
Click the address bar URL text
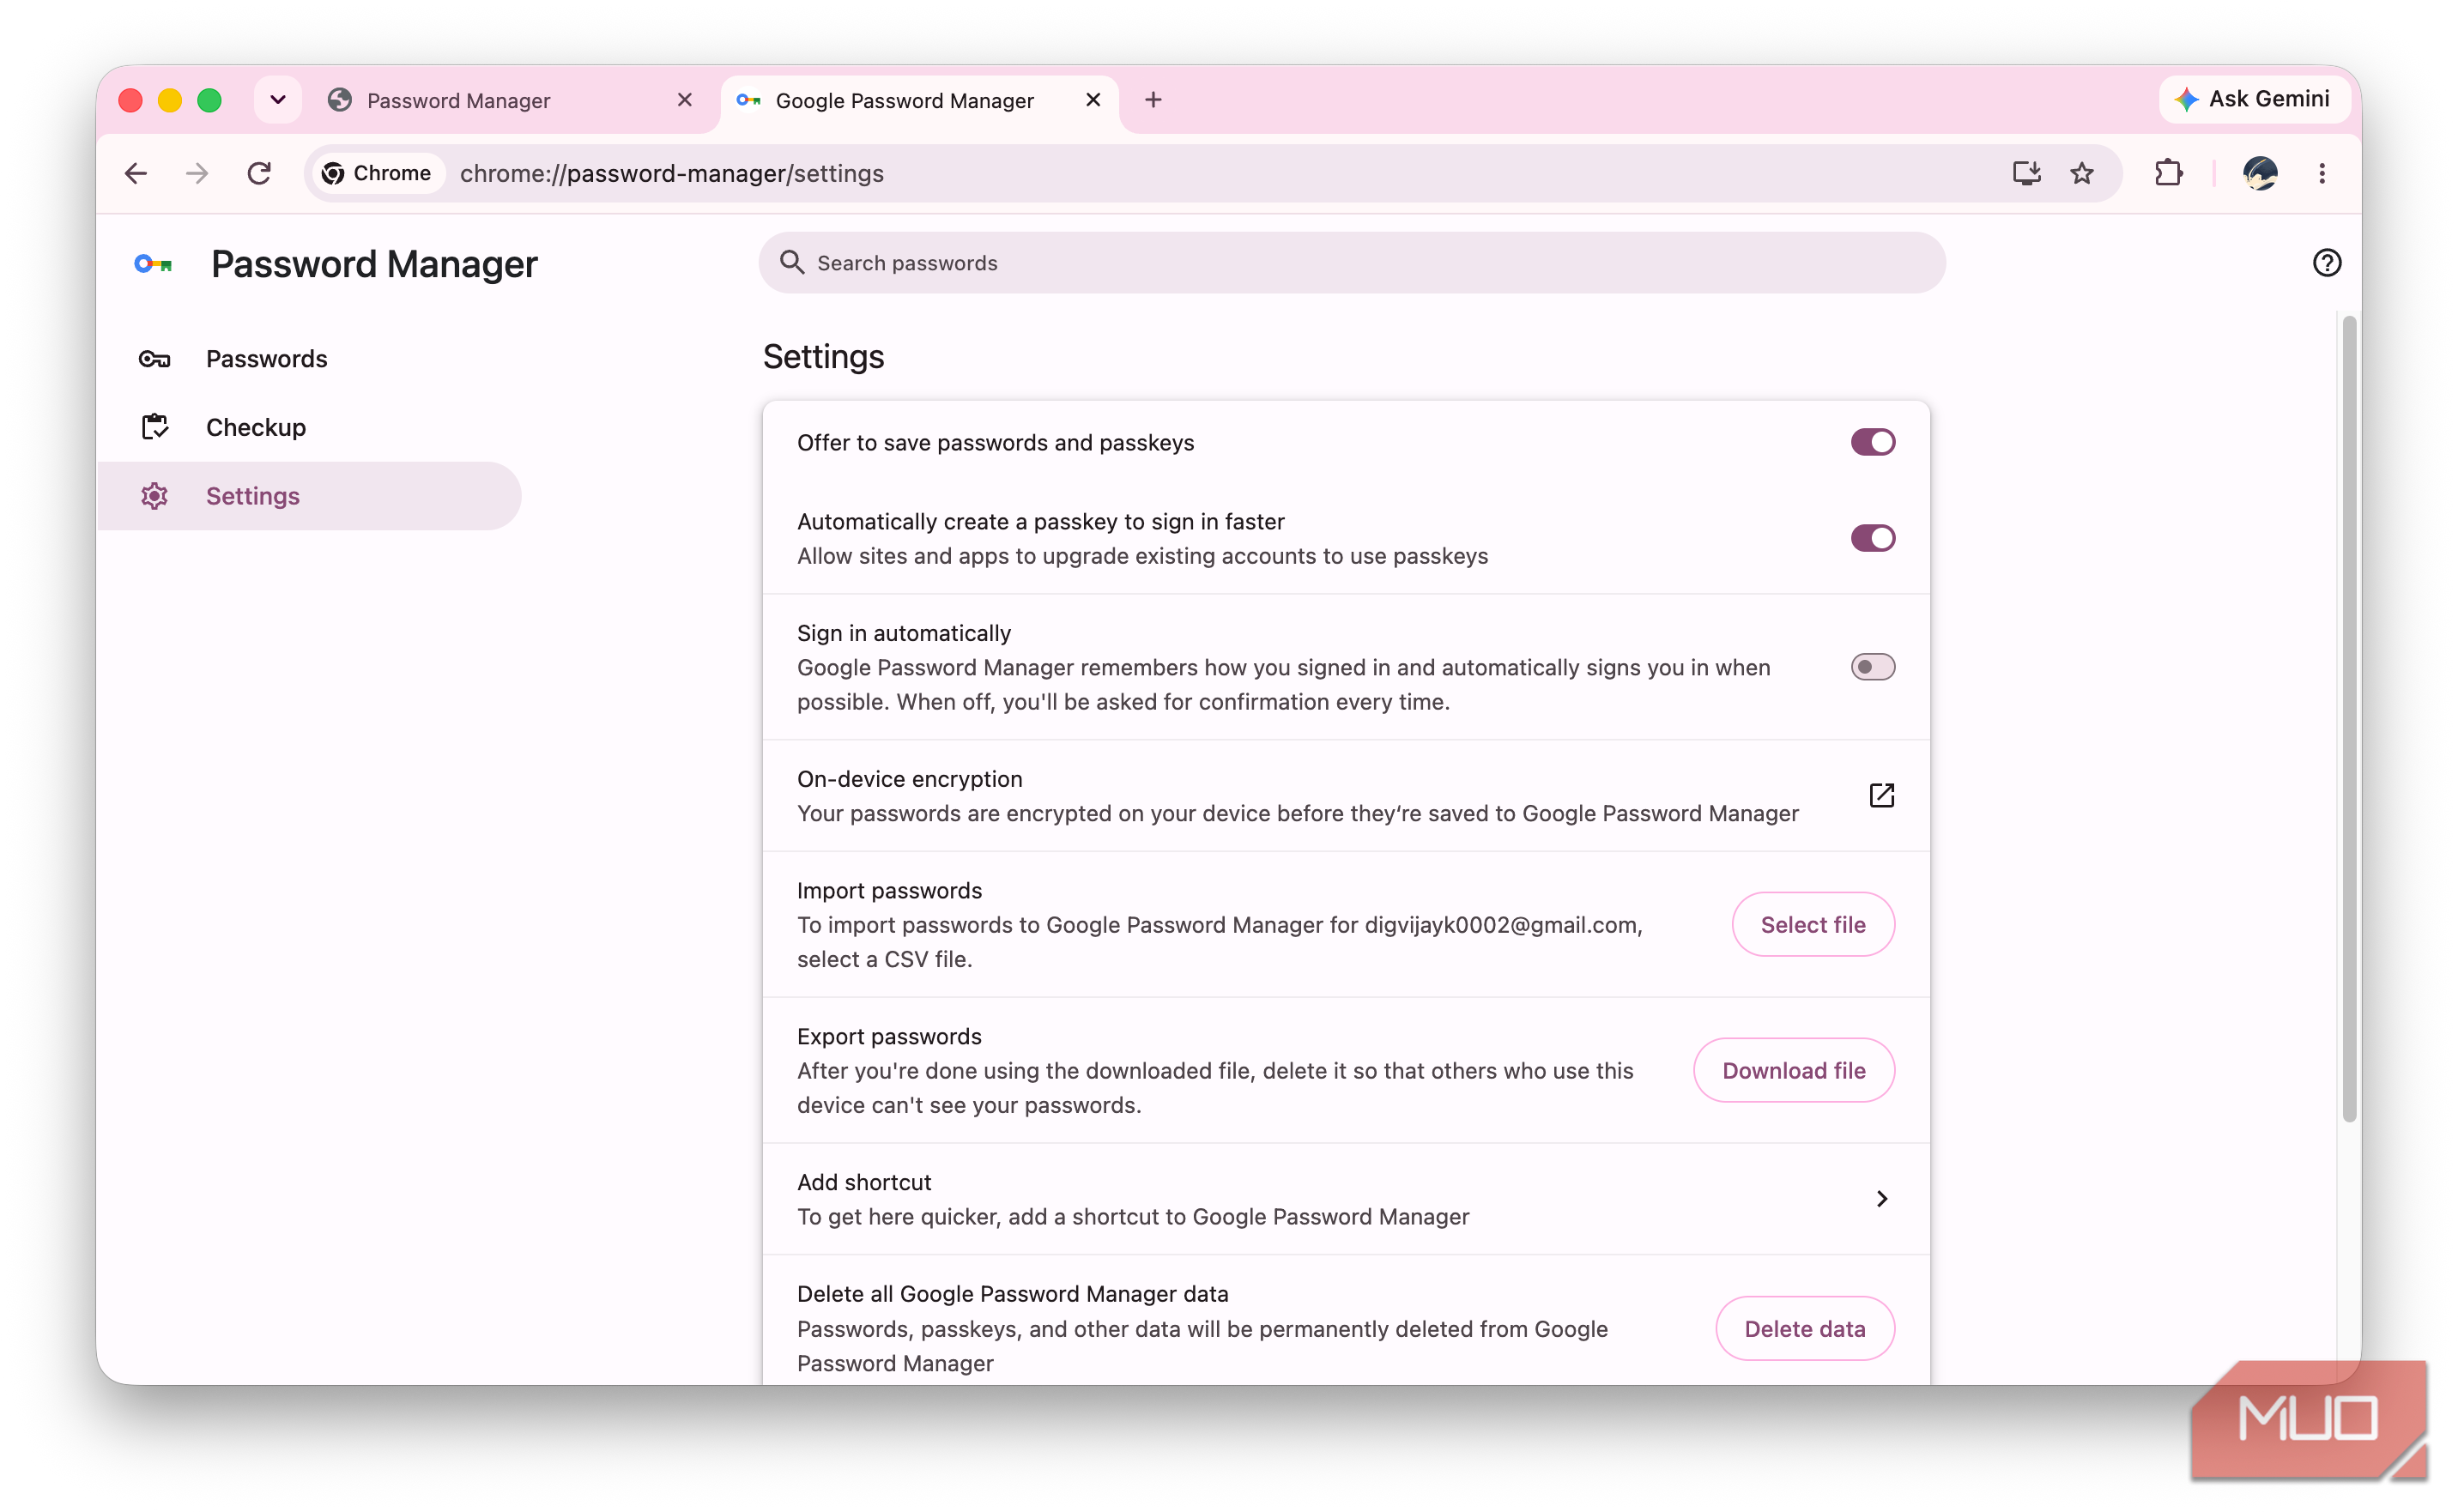point(671,174)
